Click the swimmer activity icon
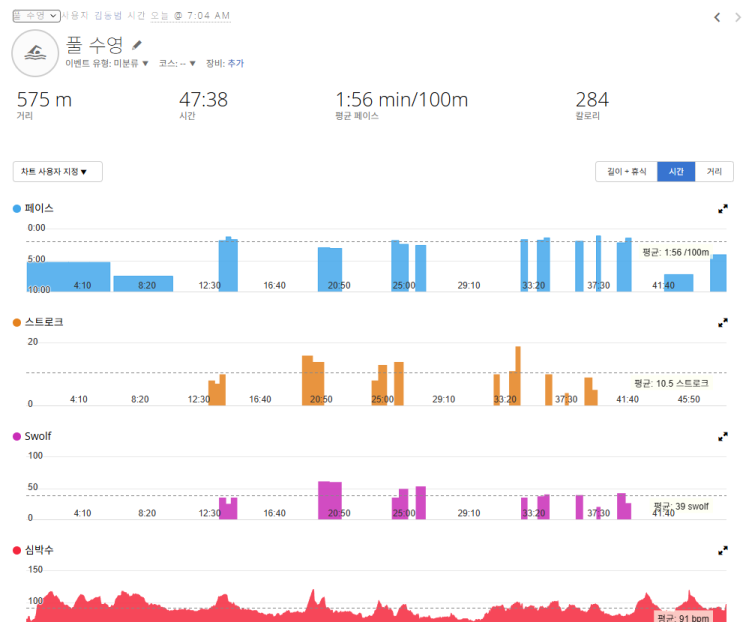Viewport: 743px width, 622px height. tap(35, 53)
